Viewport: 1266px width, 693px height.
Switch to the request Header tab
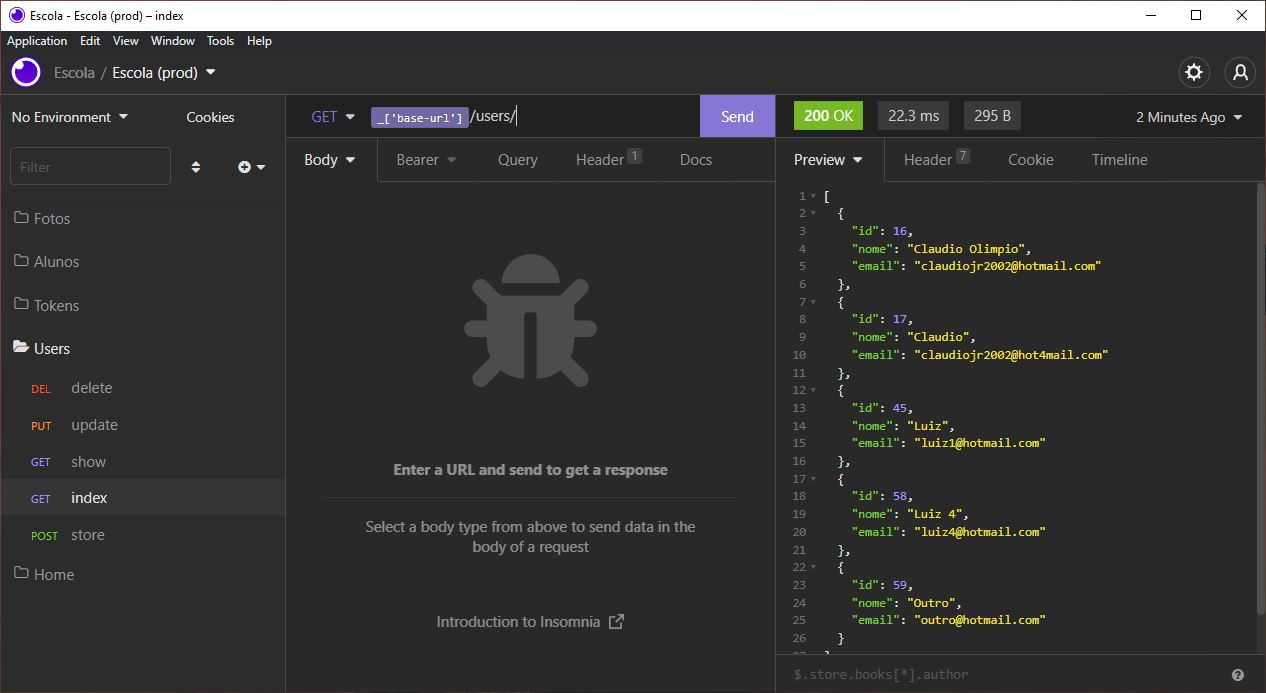608,159
